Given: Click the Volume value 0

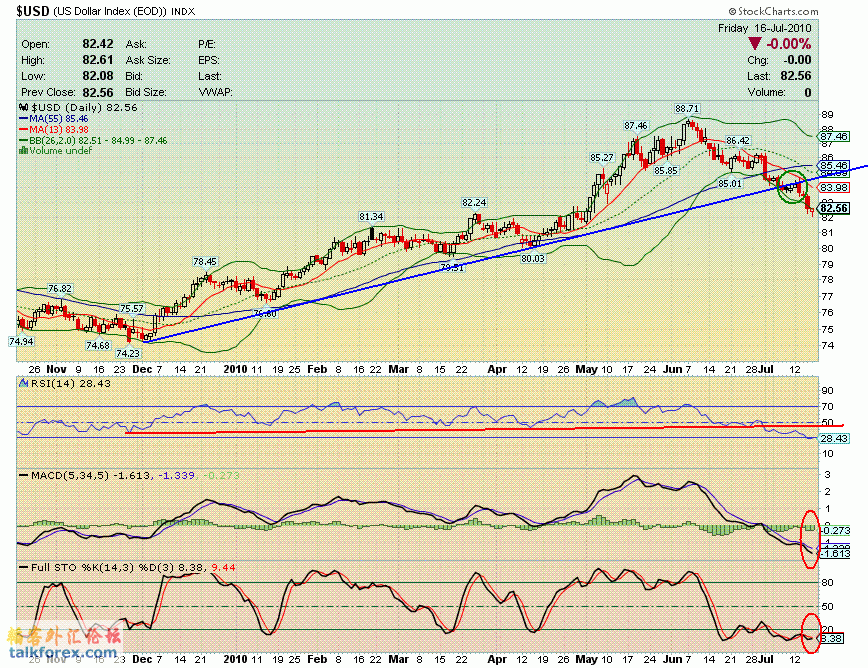Looking at the screenshot, I should click(x=808, y=92).
